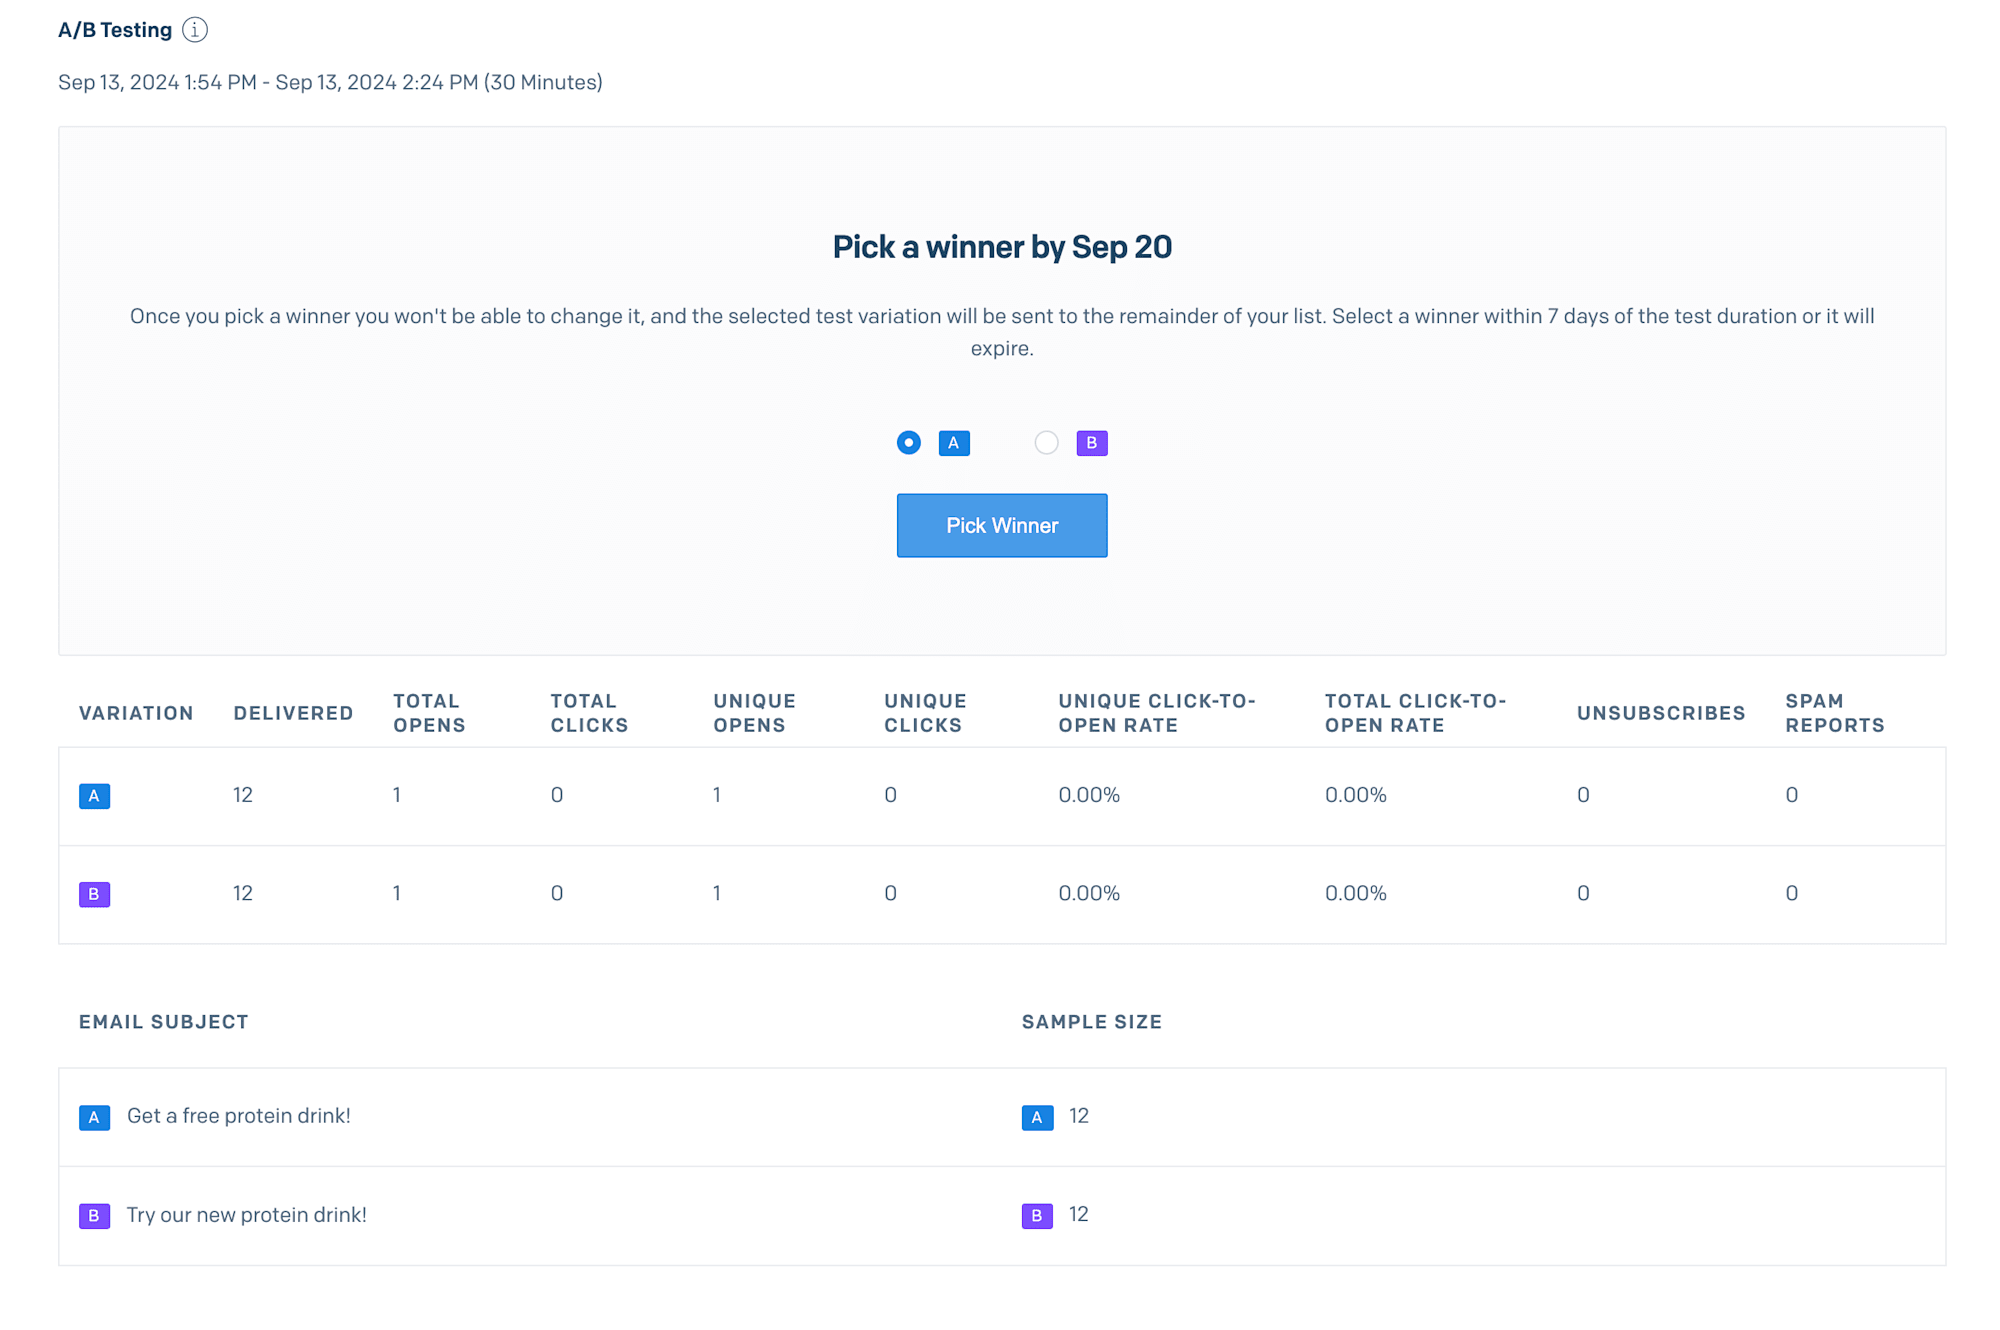Click the B badge in the variation table
This screenshot has width=2000, height=1330.
(94, 894)
